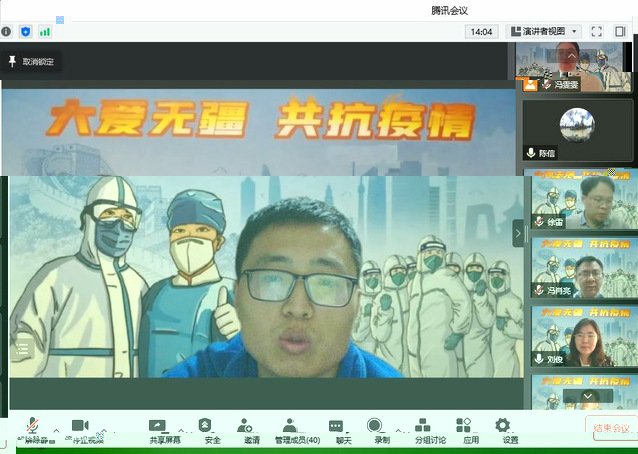Click the microphone icon next to 陈信
Screen dimensions: 638x454
[531, 153]
